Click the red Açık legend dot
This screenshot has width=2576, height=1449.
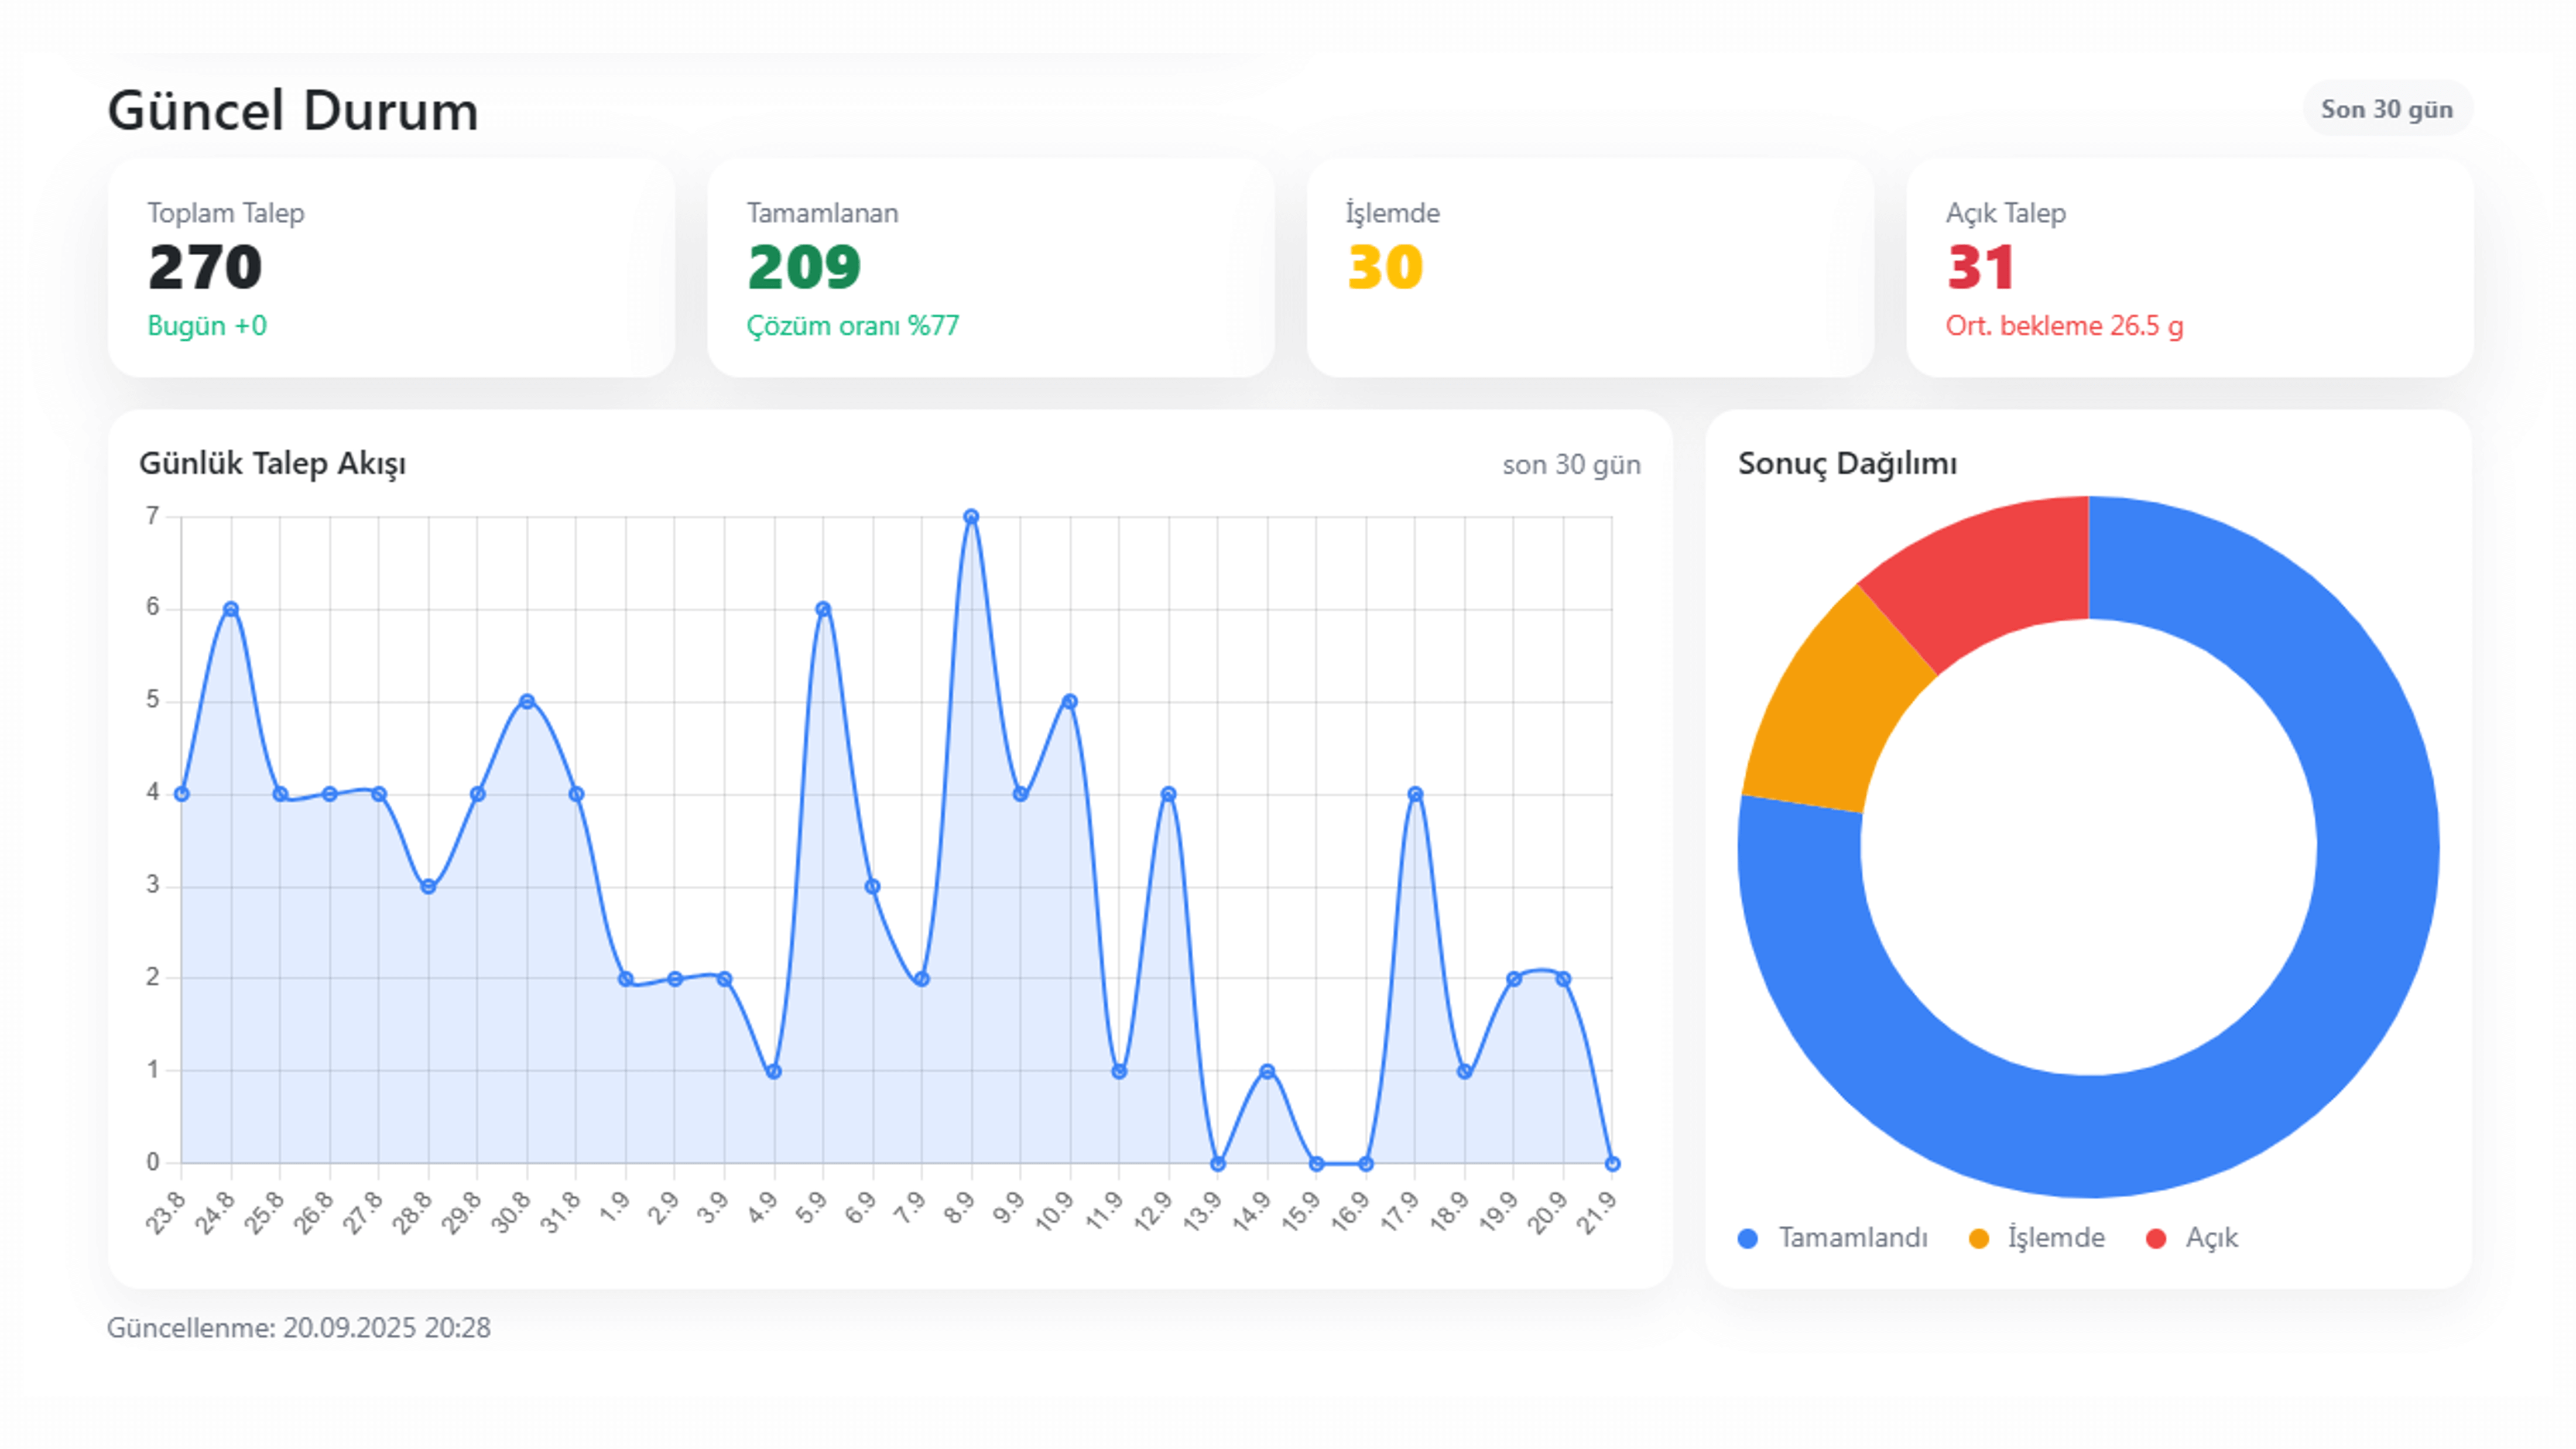(2156, 1239)
